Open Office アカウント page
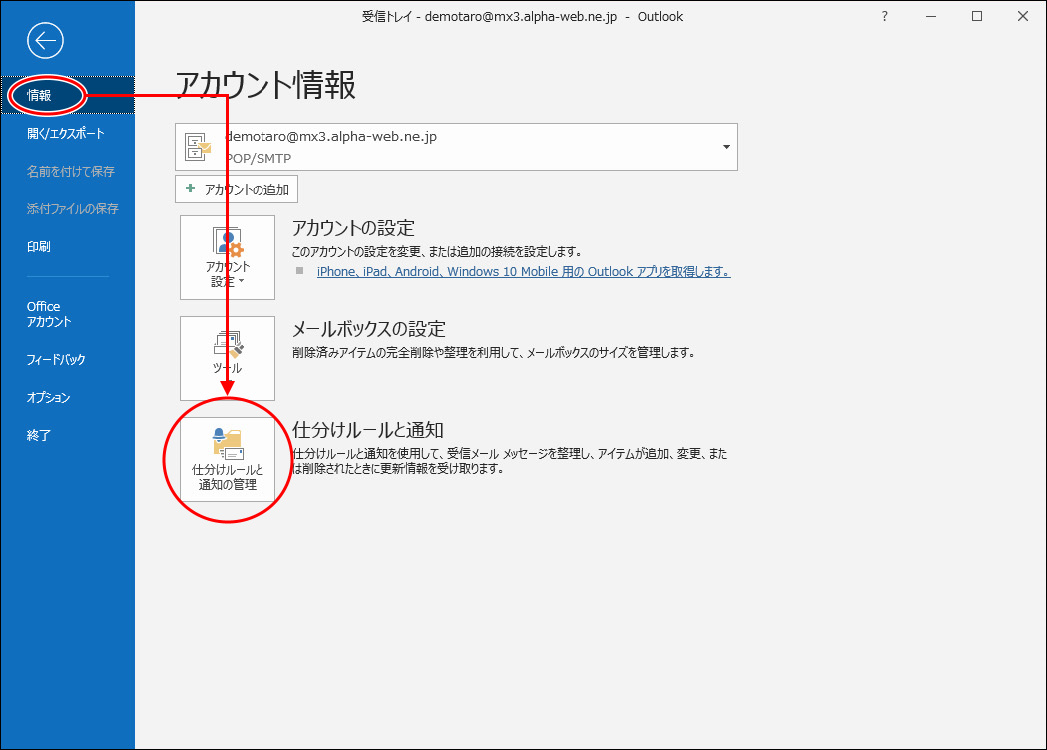The height and width of the screenshot is (750, 1047). point(49,314)
